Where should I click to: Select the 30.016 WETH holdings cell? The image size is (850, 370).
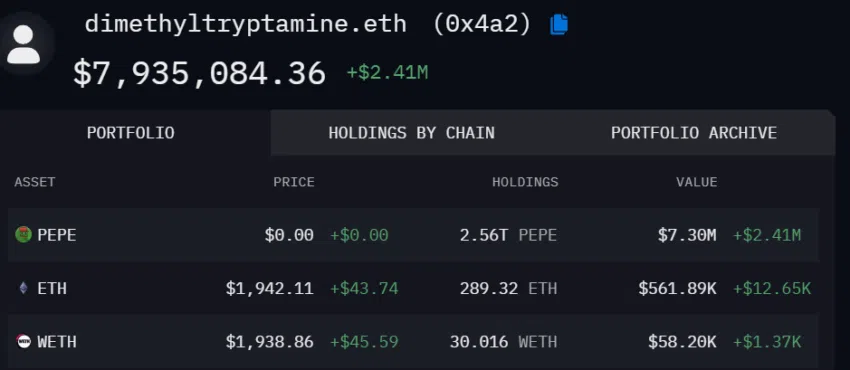coord(504,342)
